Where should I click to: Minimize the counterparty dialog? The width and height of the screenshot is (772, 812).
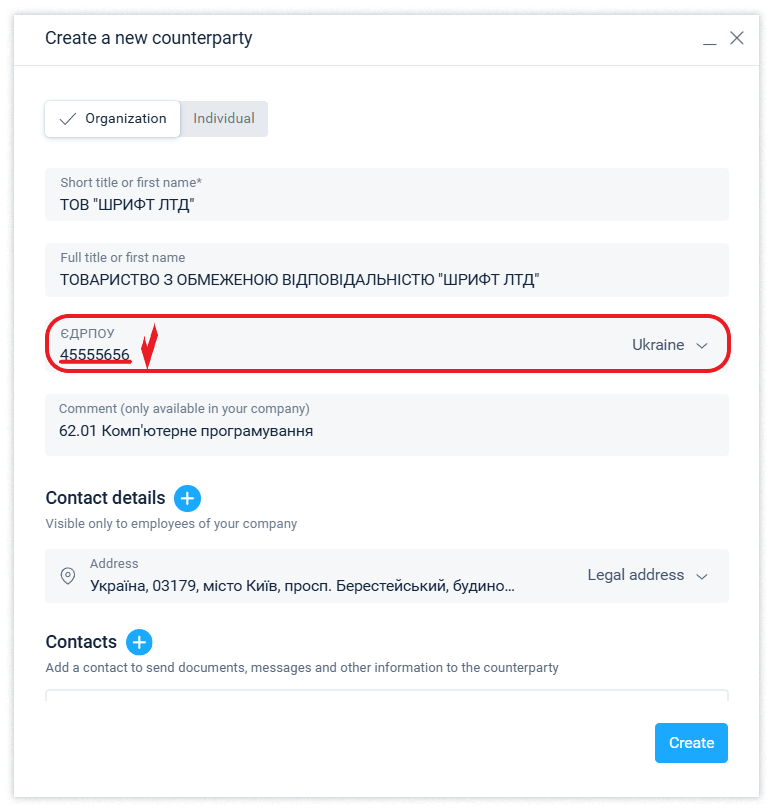710,39
